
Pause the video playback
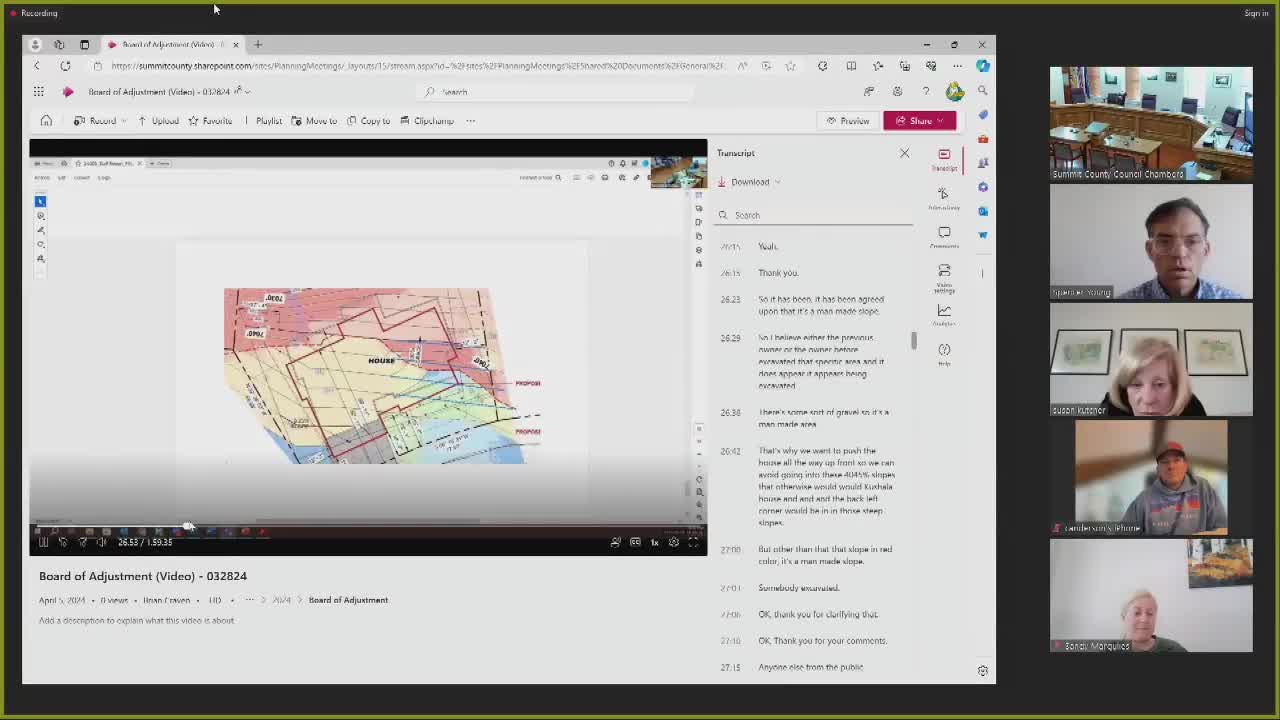click(43, 542)
